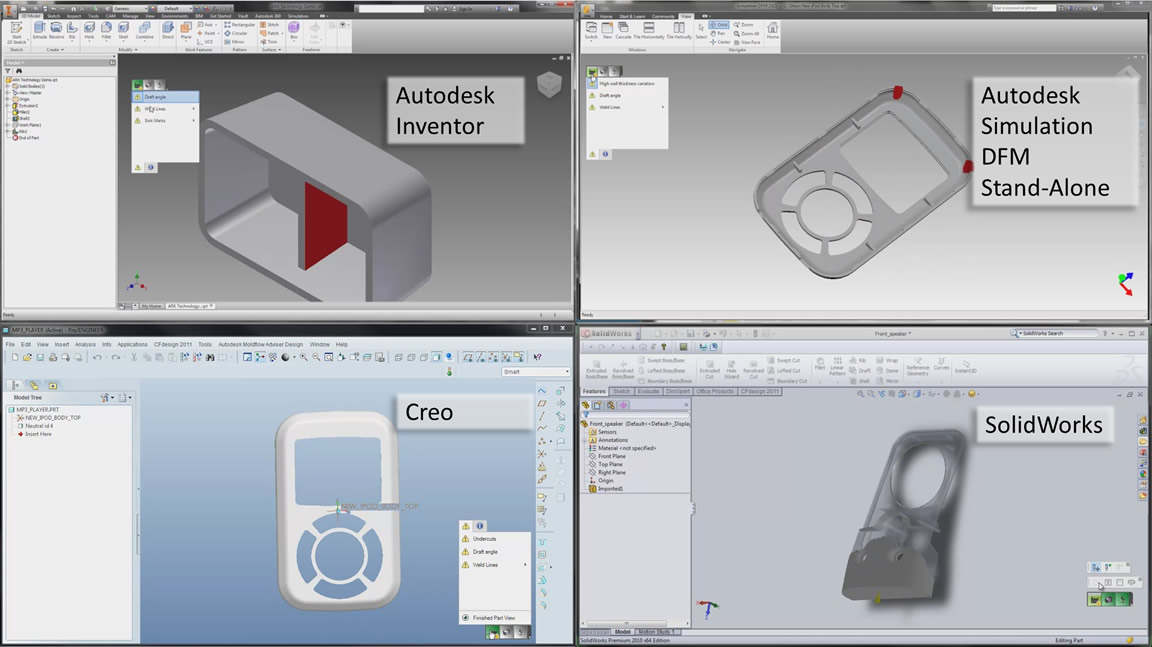Click Revolve tool in Inventor ribbon
This screenshot has width=1152, height=647.
tap(56, 30)
